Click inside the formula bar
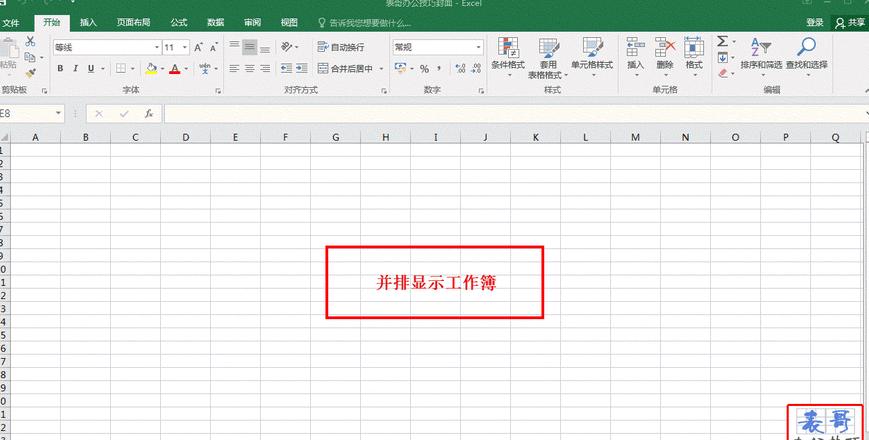Screen dimensions: 869x440 click(x=513, y=114)
